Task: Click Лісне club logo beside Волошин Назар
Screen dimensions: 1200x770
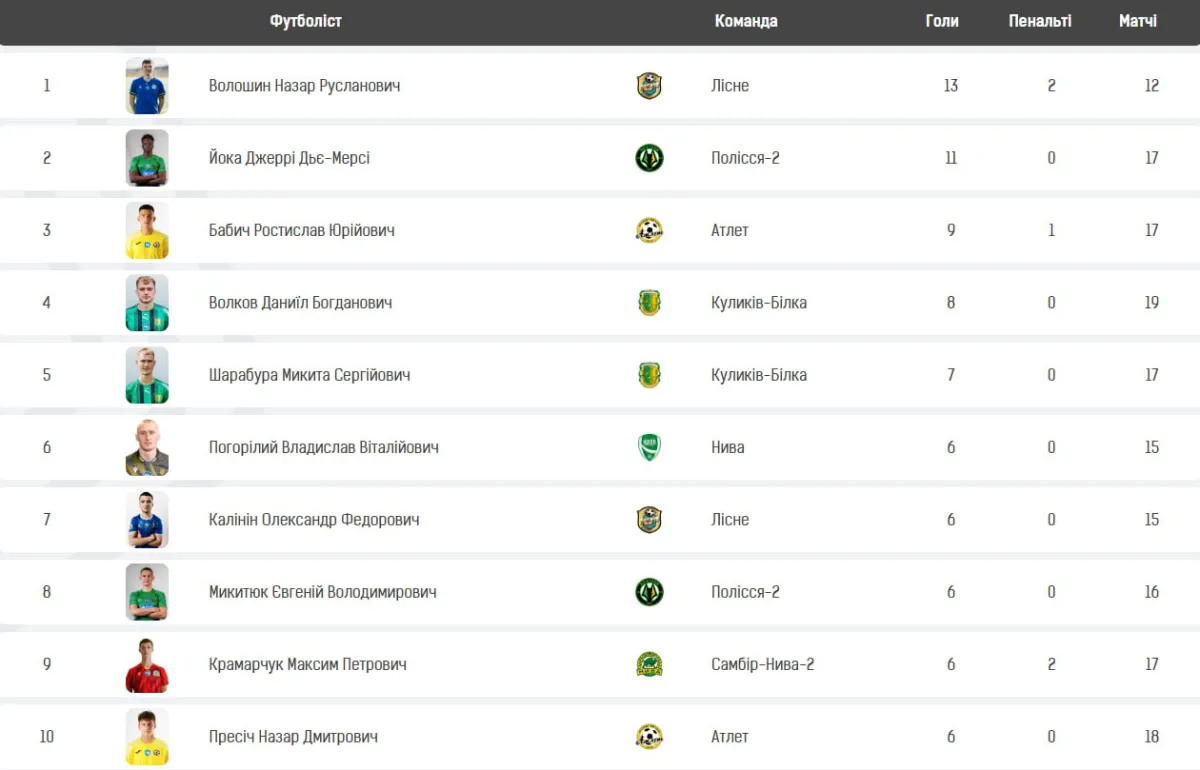Action: point(649,86)
